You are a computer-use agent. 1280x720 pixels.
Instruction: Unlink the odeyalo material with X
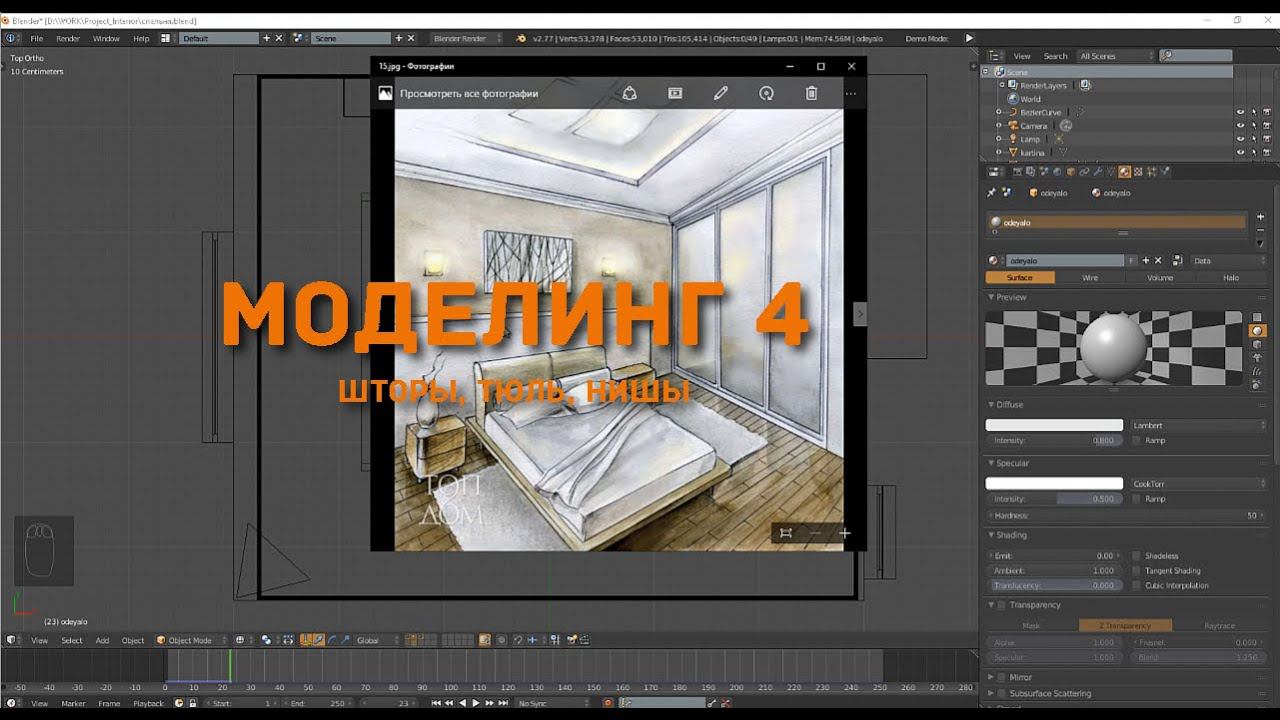[1159, 261]
